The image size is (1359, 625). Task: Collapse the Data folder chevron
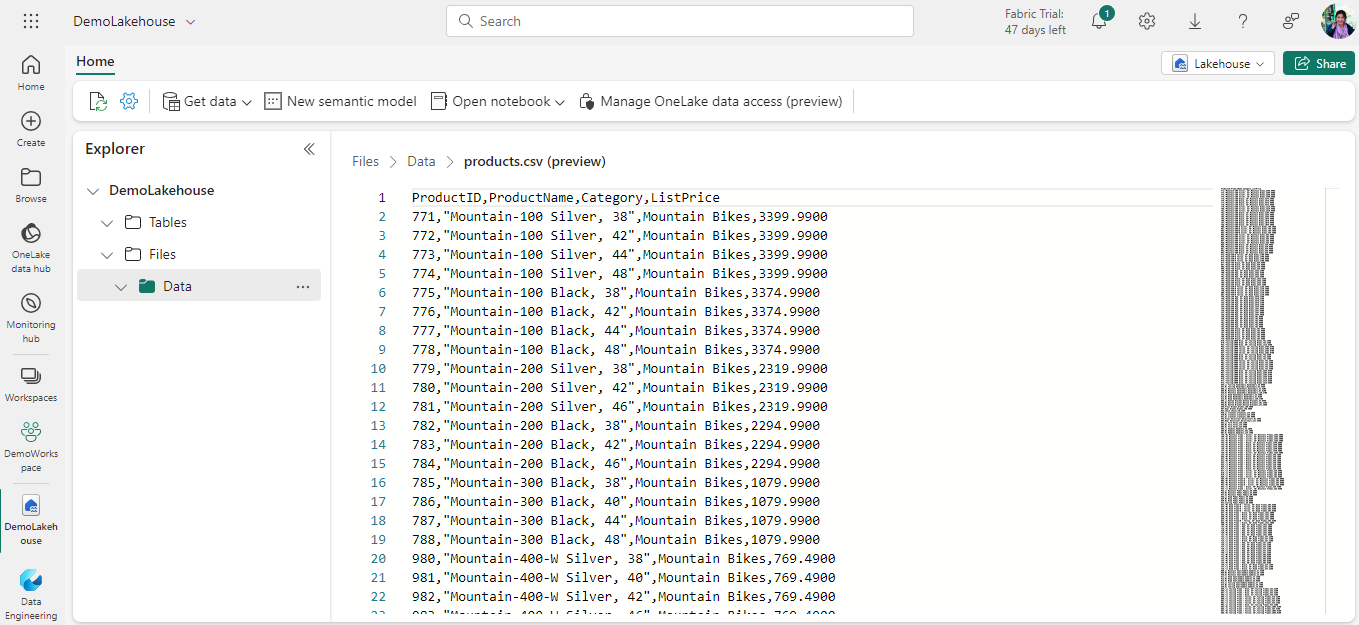tap(121, 286)
